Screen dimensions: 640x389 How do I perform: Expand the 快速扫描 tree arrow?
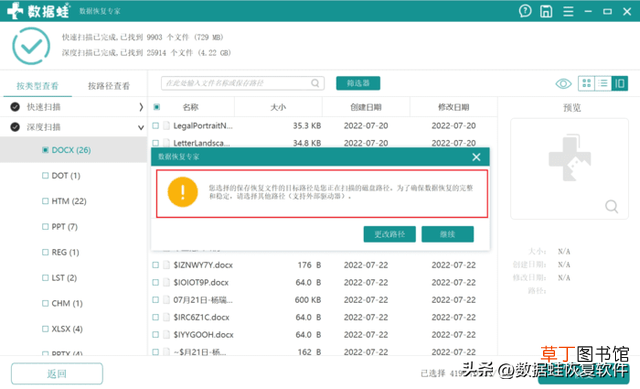[x=141, y=107]
